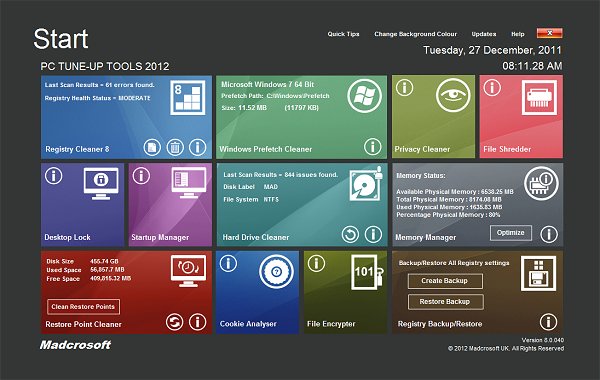Click the Startup Manager label
This screenshot has height=380, width=600.
[x=160, y=237]
